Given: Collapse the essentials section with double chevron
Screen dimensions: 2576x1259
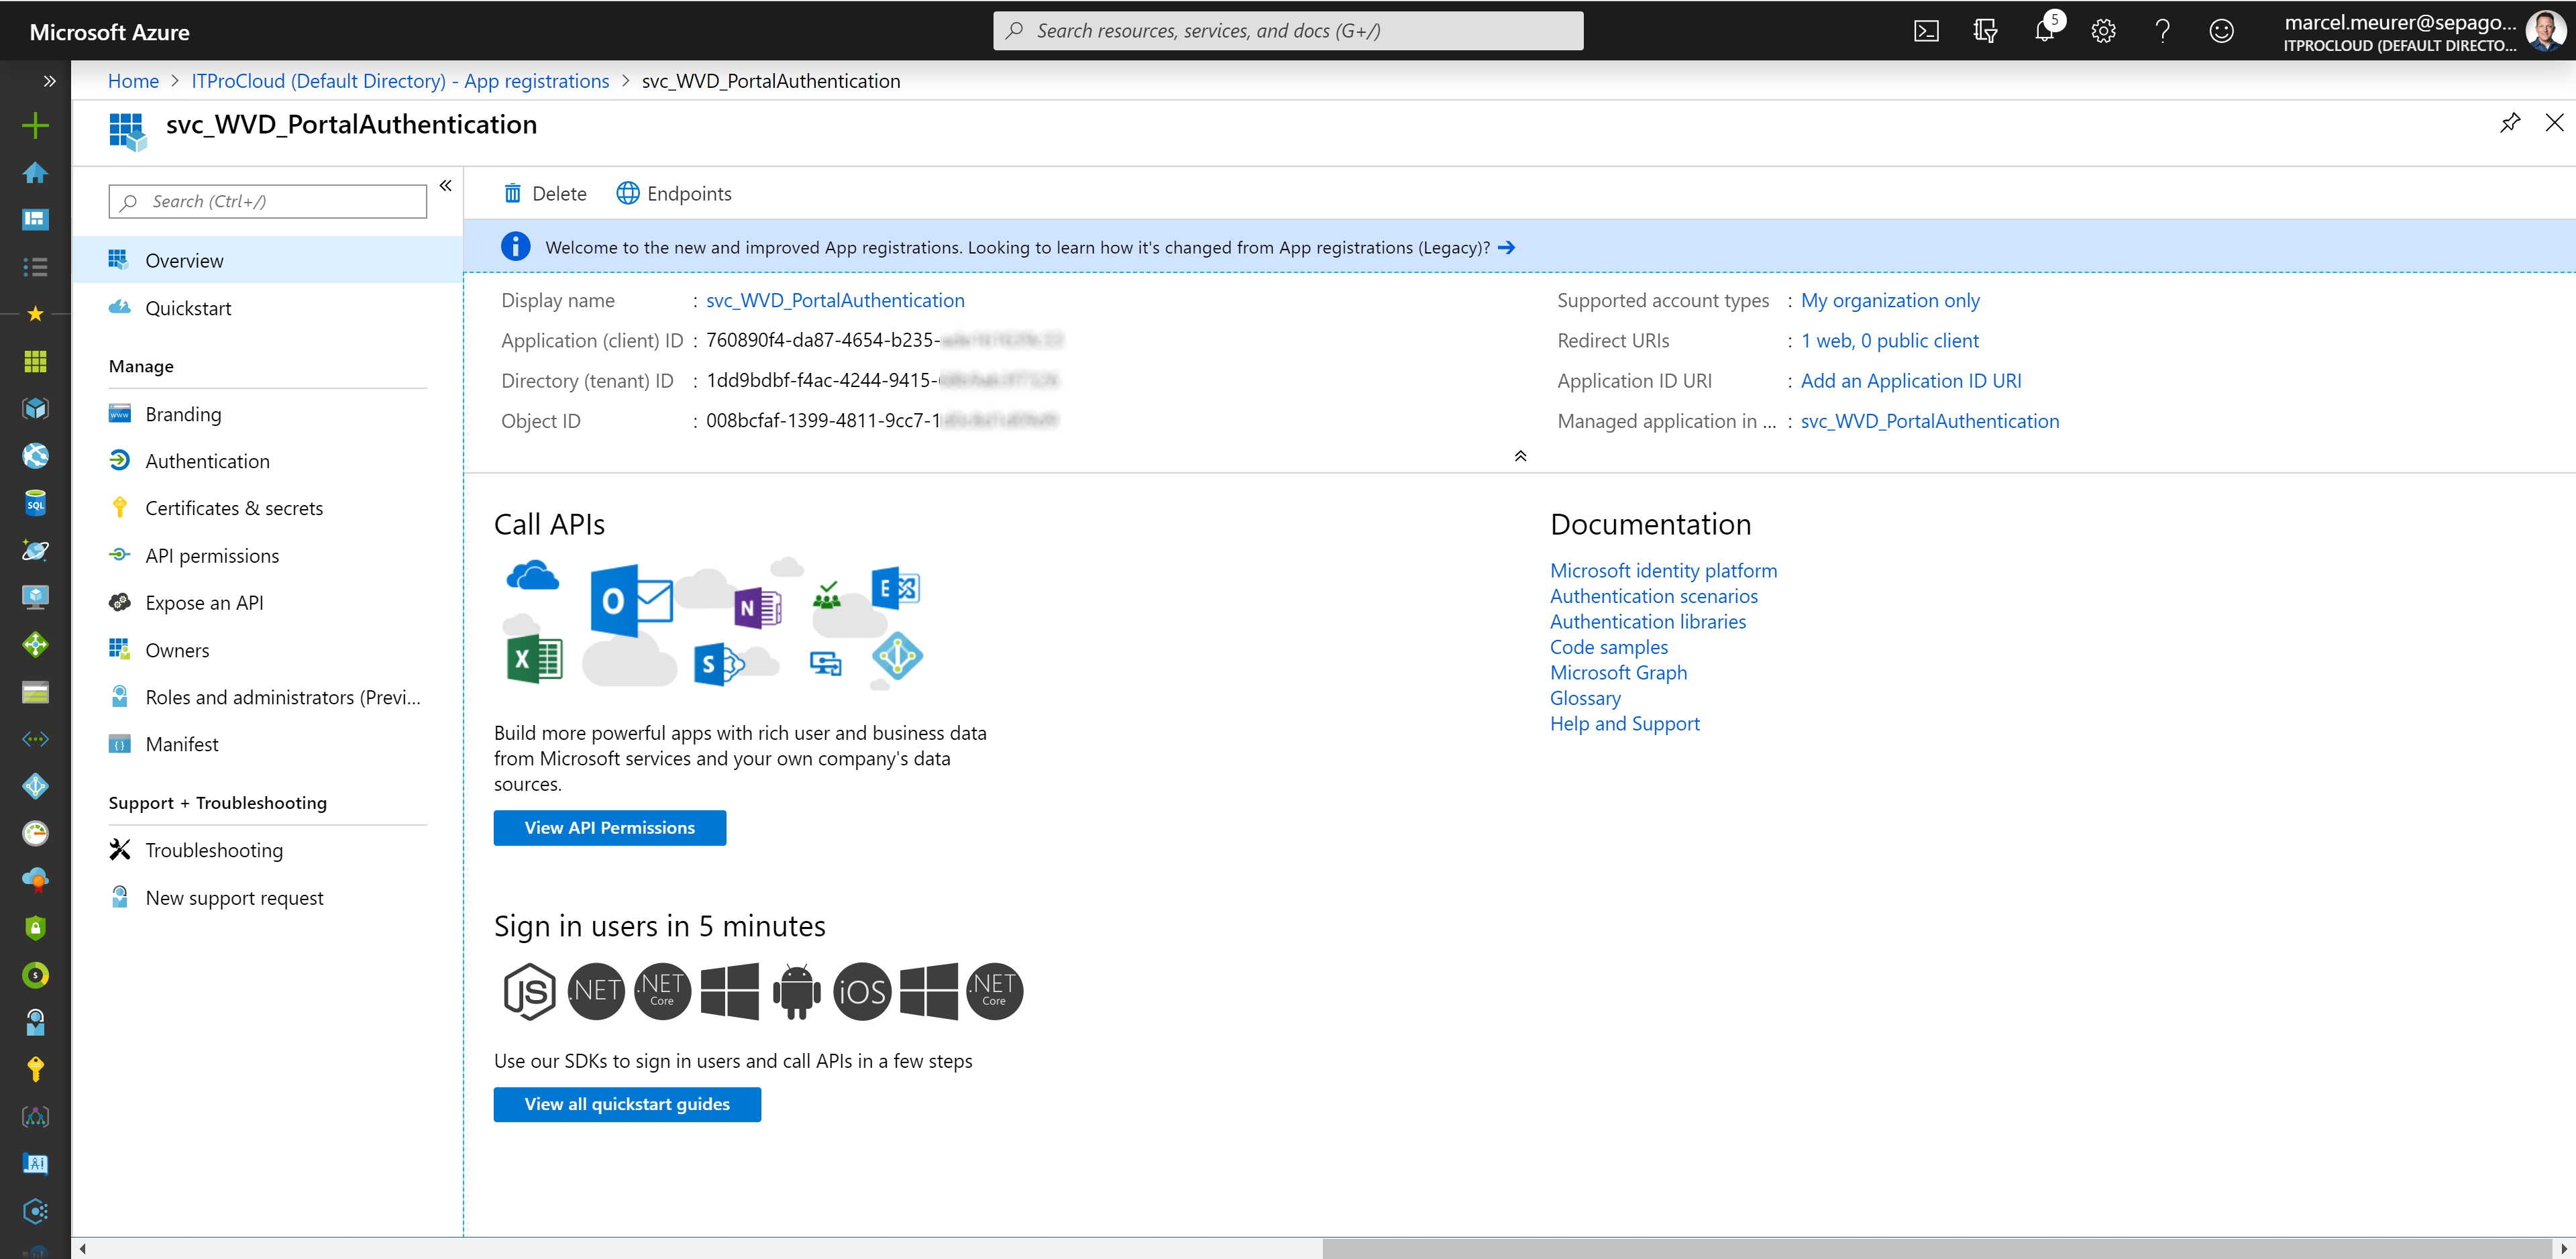Looking at the screenshot, I should click(x=1520, y=456).
